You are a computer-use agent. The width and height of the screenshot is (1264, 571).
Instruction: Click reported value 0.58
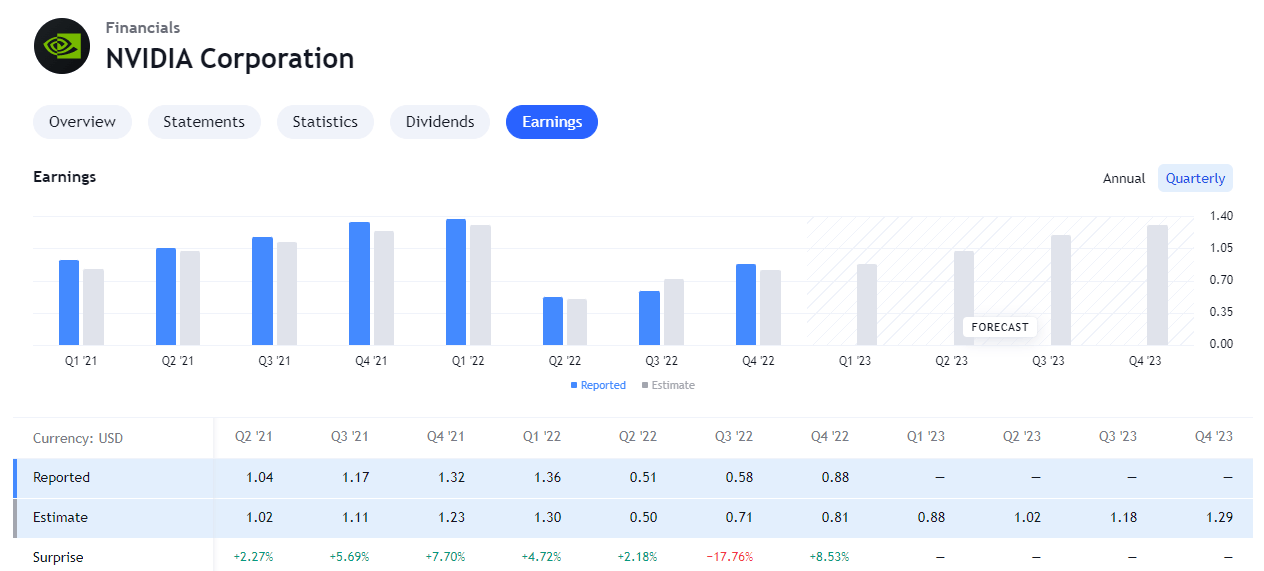pos(739,477)
